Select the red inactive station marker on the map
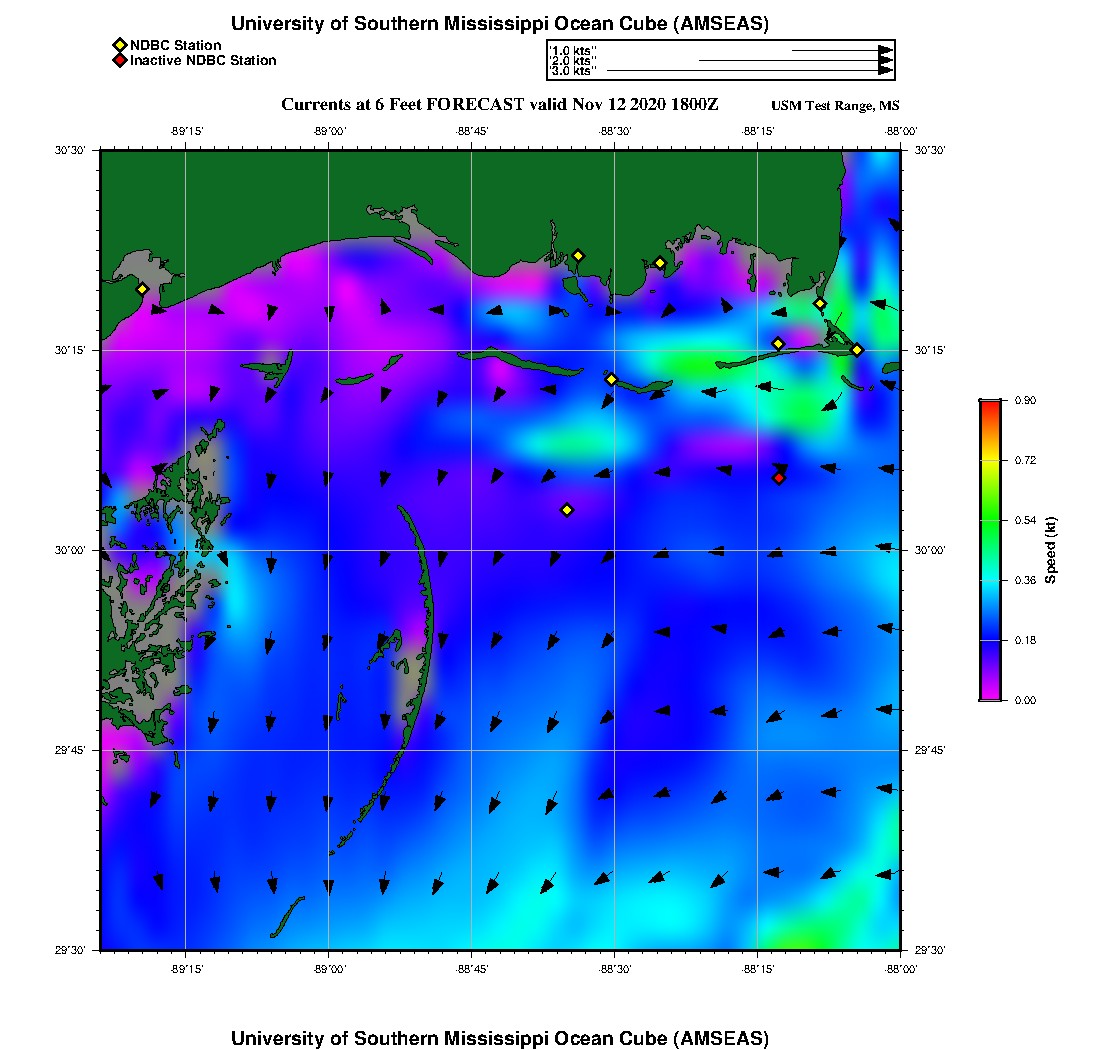The width and height of the screenshot is (1100, 1050). tap(779, 478)
